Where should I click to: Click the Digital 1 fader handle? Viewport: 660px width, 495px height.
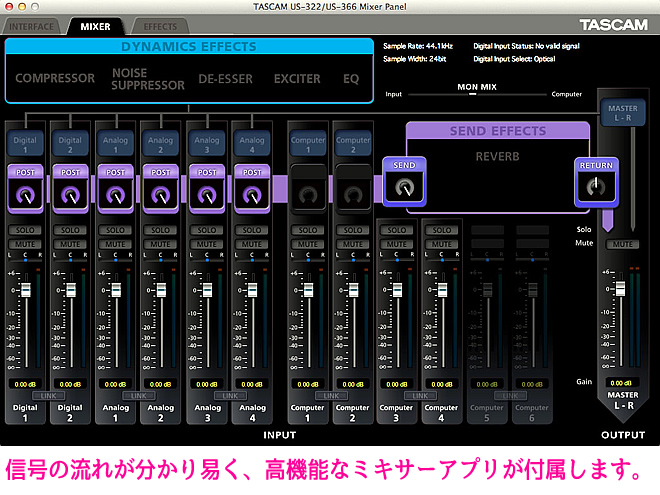tap(26, 290)
